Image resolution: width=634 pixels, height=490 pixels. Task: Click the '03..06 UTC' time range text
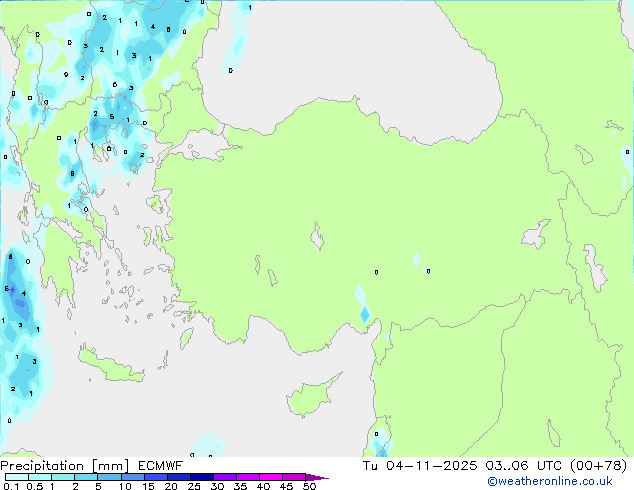524,466
